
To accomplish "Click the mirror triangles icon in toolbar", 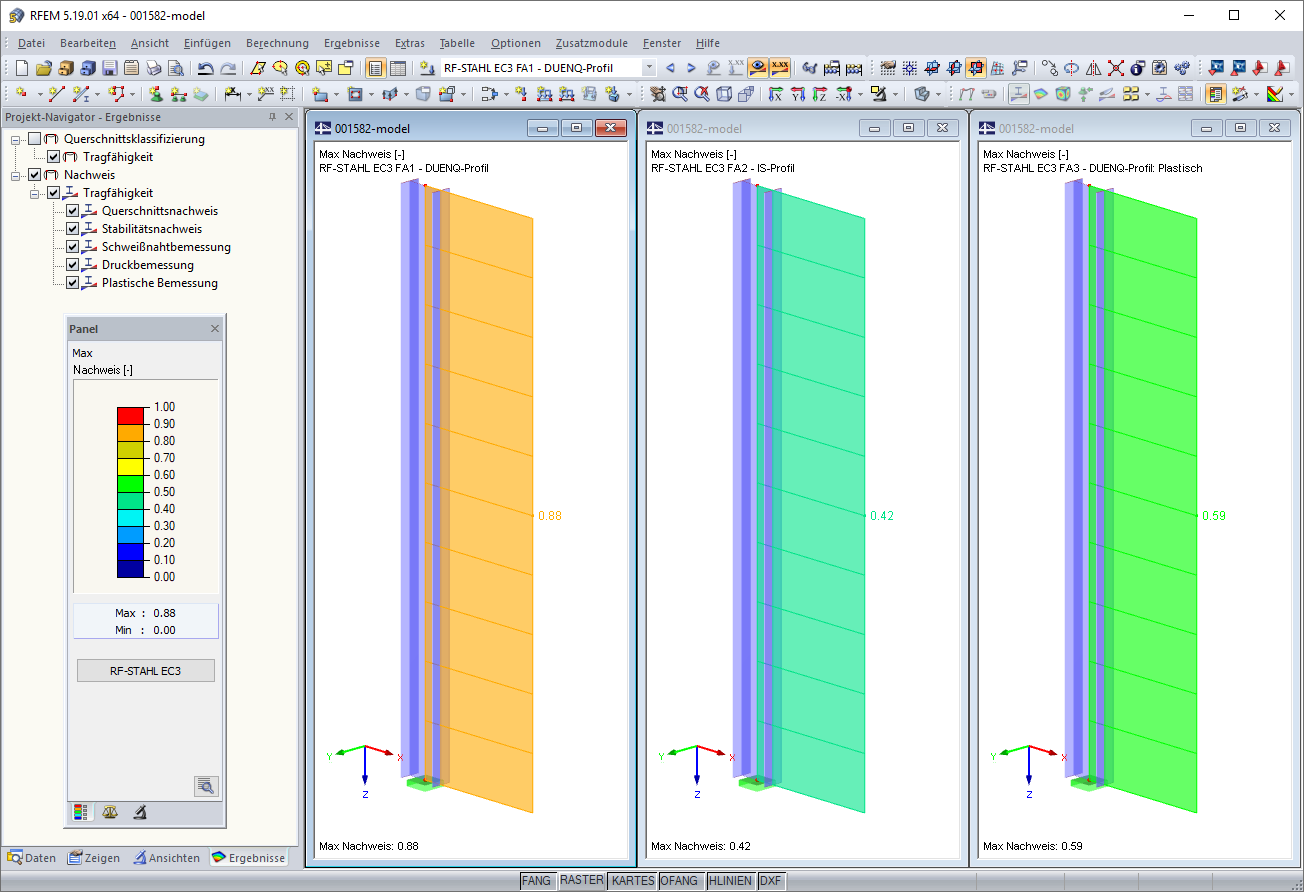I will pyautogui.click(x=1093, y=68).
